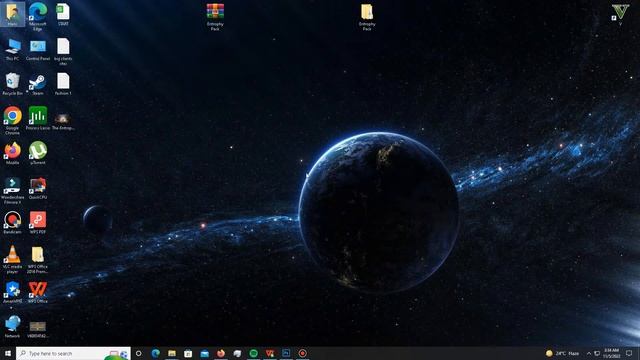Click the red record icon on taskbar

tap(302, 353)
